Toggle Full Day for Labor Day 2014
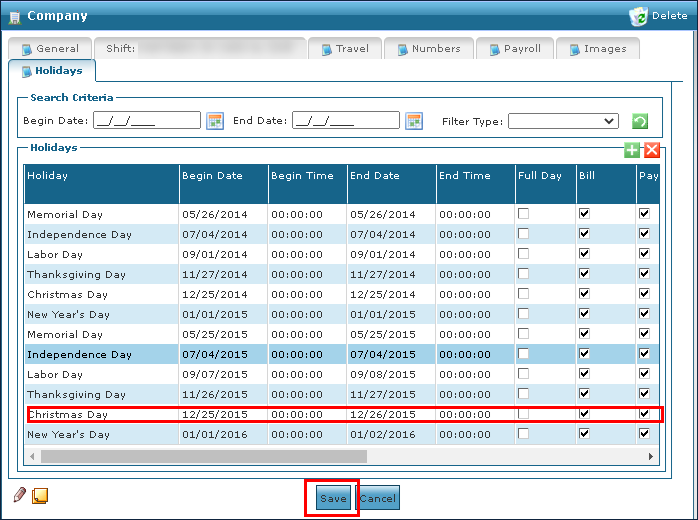Viewport: 698px width, 520px height. 523,254
